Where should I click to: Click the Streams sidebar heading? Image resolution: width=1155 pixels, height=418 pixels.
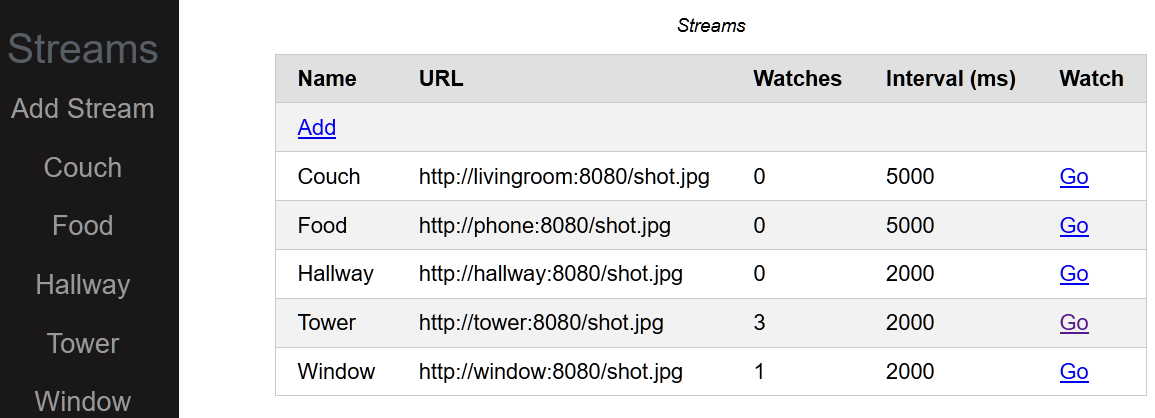(x=83, y=49)
